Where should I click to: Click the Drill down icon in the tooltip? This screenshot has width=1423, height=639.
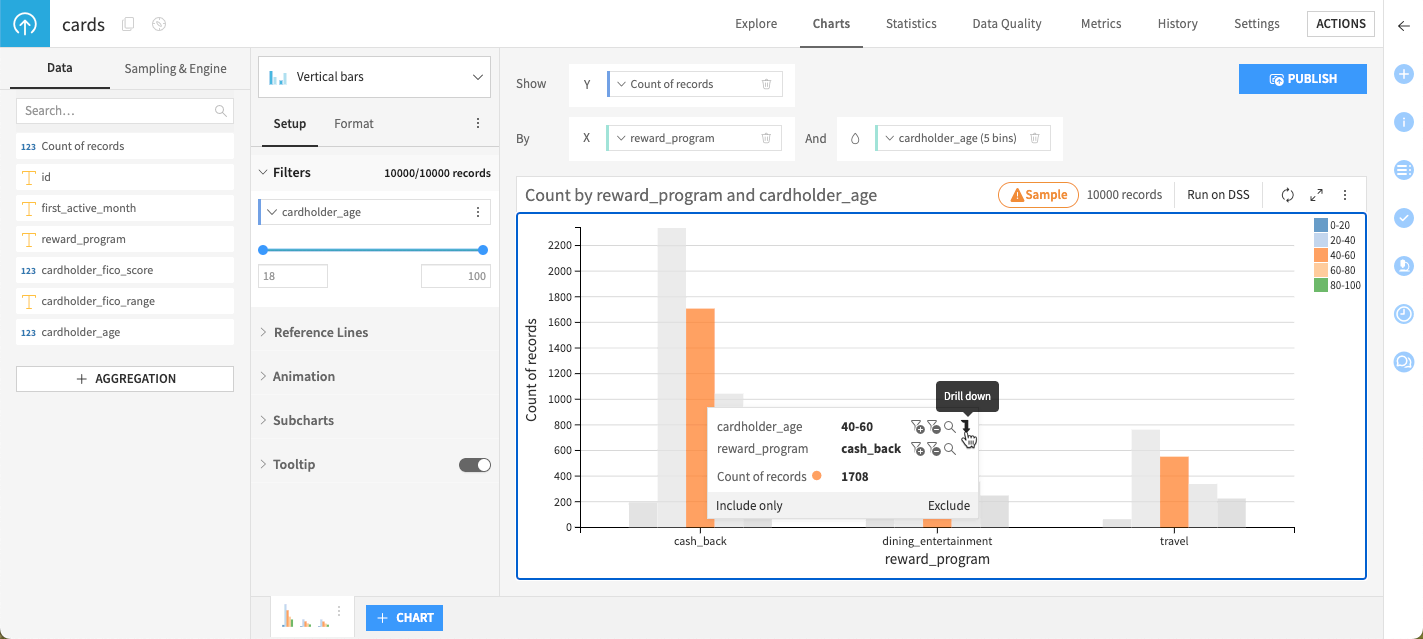(x=964, y=426)
